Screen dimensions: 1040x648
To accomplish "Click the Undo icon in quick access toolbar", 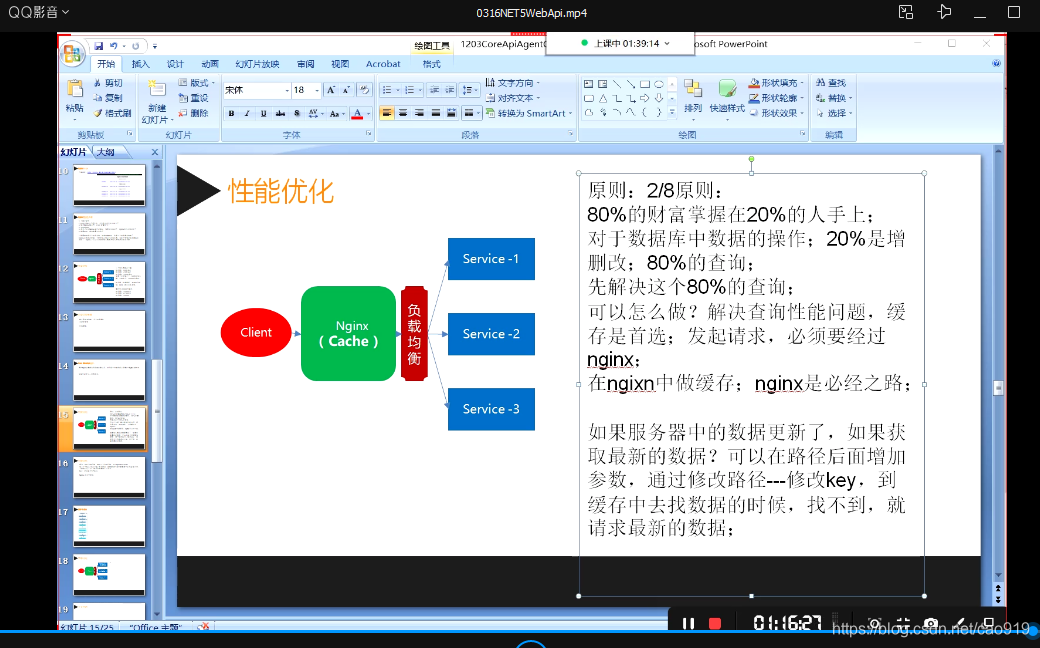I will pyautogui.click(x=114, y=46).
